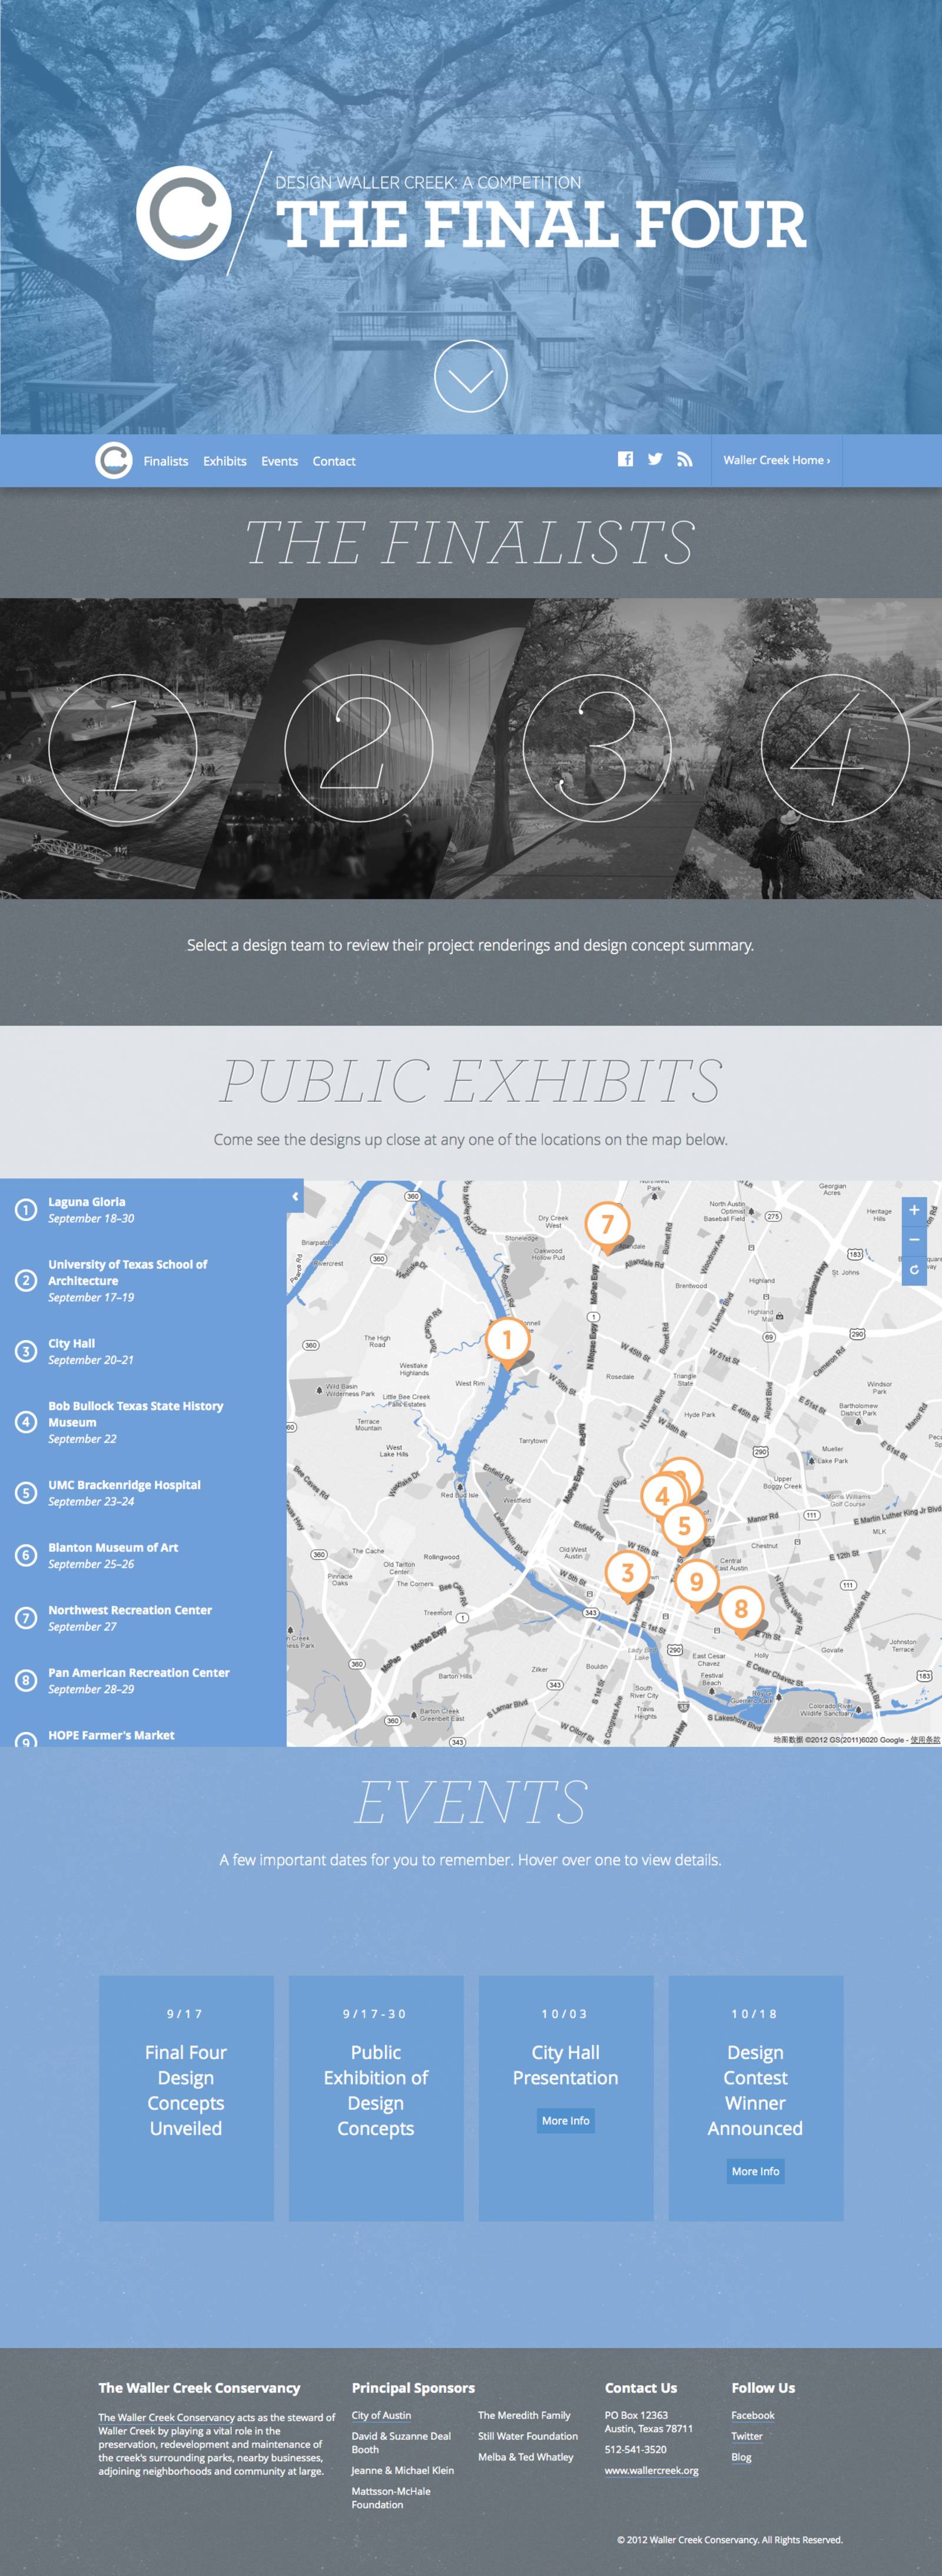
Task: Go to the Events nav item
Action: (279, 461)
